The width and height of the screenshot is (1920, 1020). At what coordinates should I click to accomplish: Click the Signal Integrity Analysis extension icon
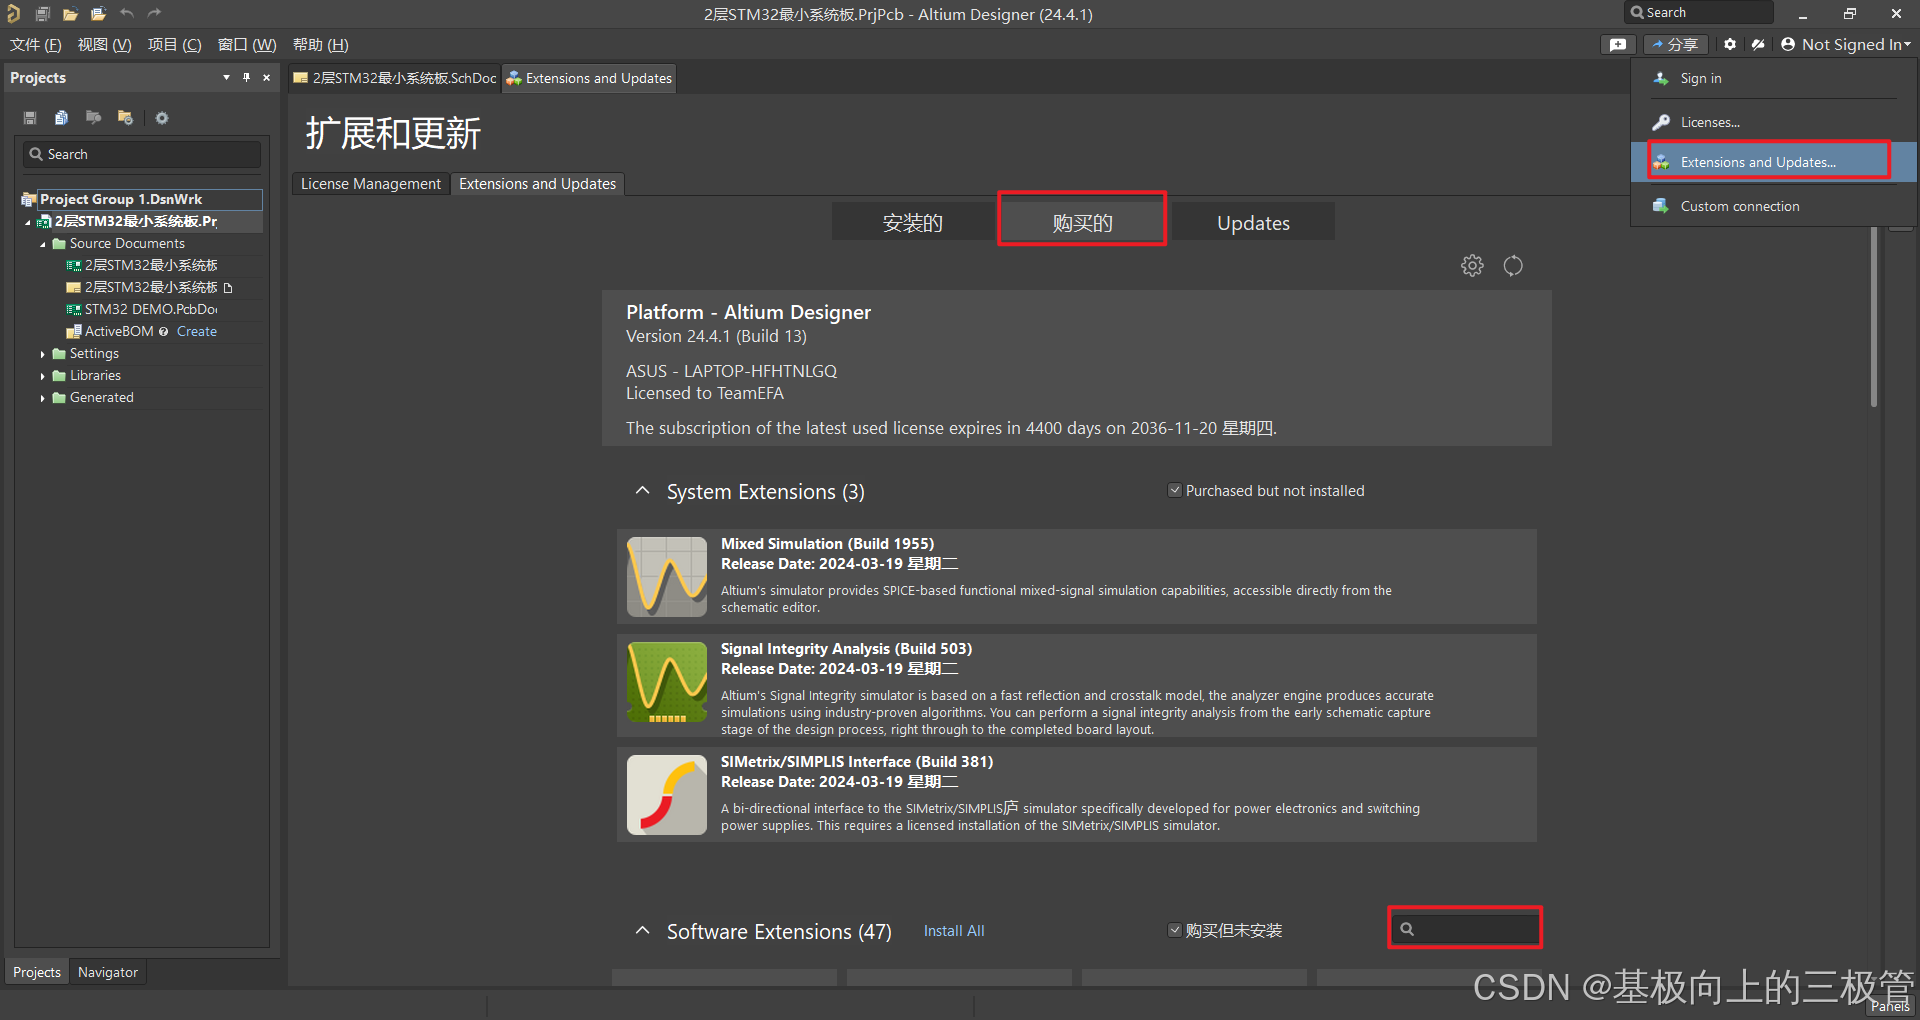pyautogui.click(x=667, y=682)
